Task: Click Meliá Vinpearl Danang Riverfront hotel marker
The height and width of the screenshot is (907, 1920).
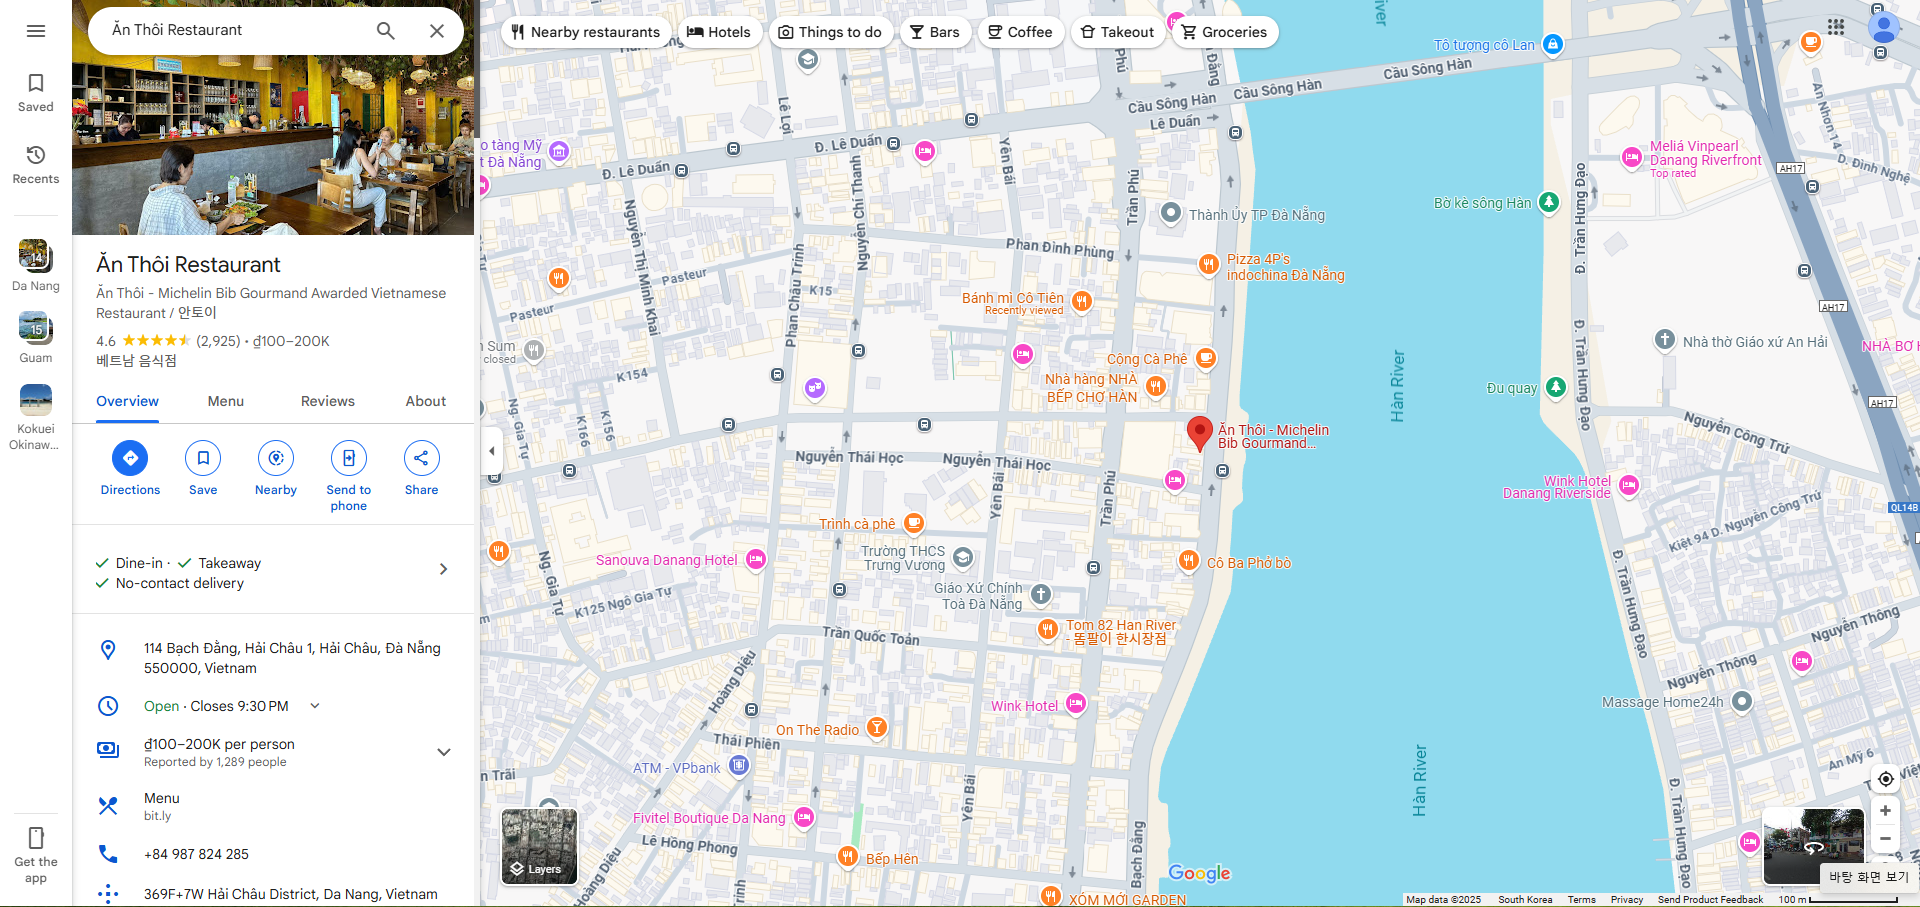Action: tap(1632, 158)
